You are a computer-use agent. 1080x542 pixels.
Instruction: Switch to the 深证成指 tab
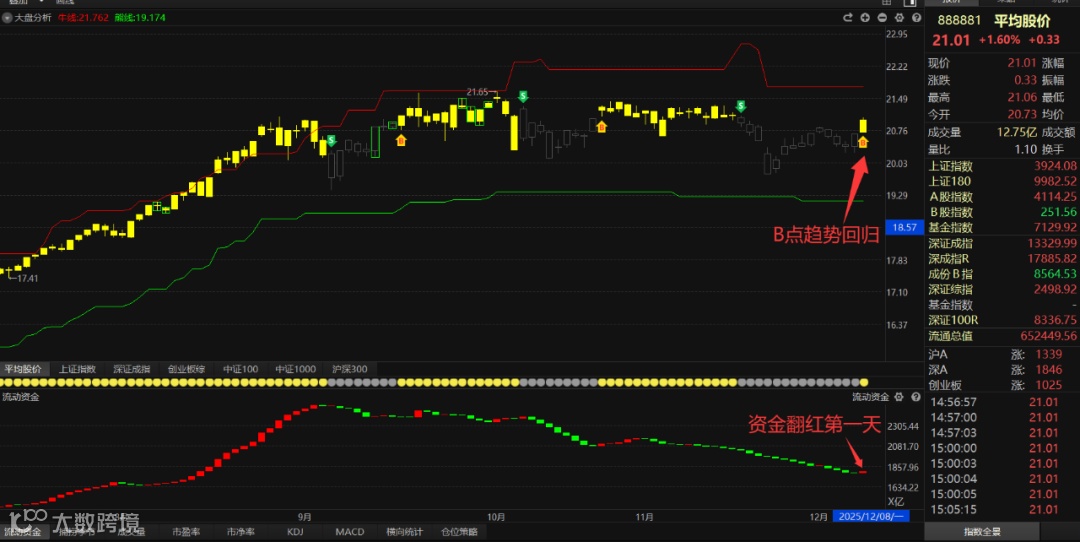pyautogui.click(x=132, y=369)
